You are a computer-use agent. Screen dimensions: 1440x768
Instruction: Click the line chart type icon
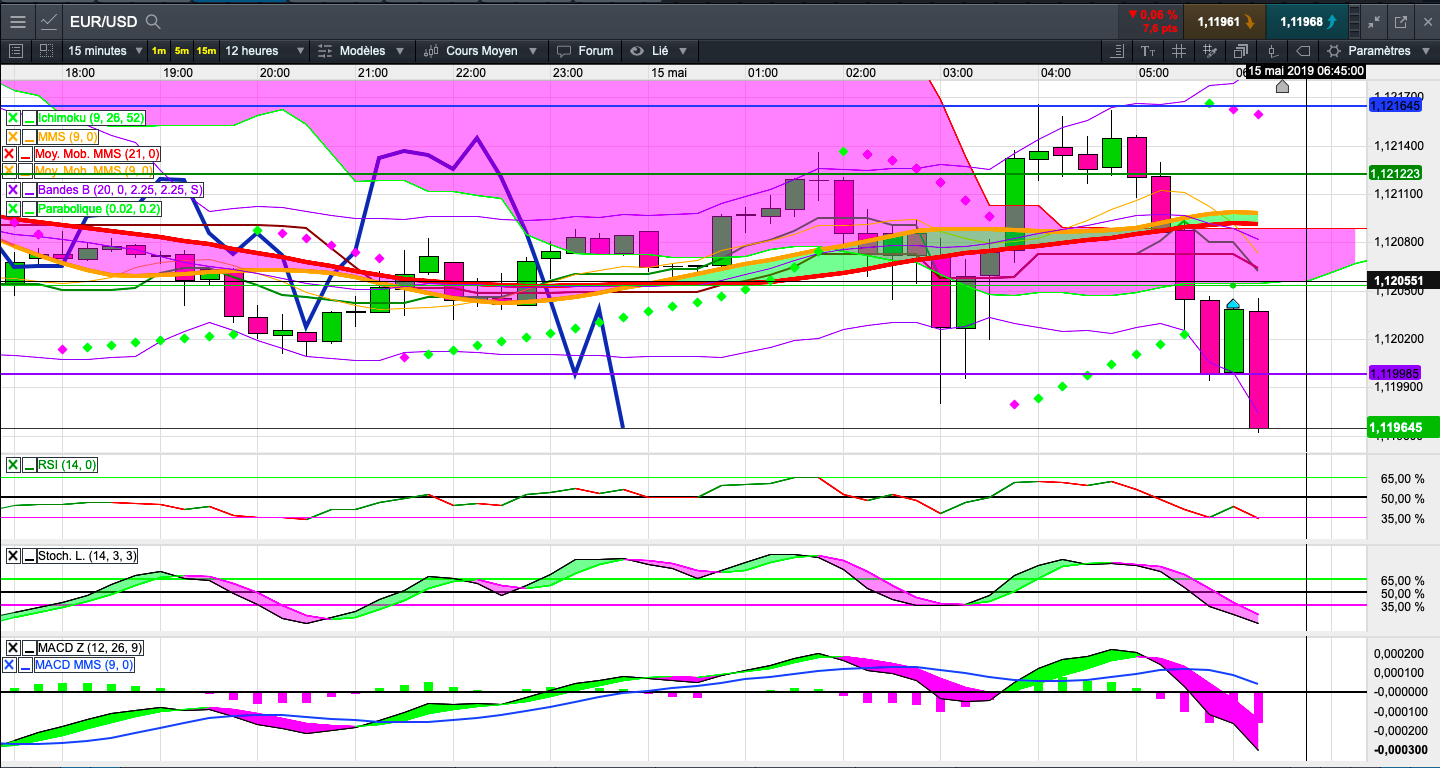click(x=49, y=21)
